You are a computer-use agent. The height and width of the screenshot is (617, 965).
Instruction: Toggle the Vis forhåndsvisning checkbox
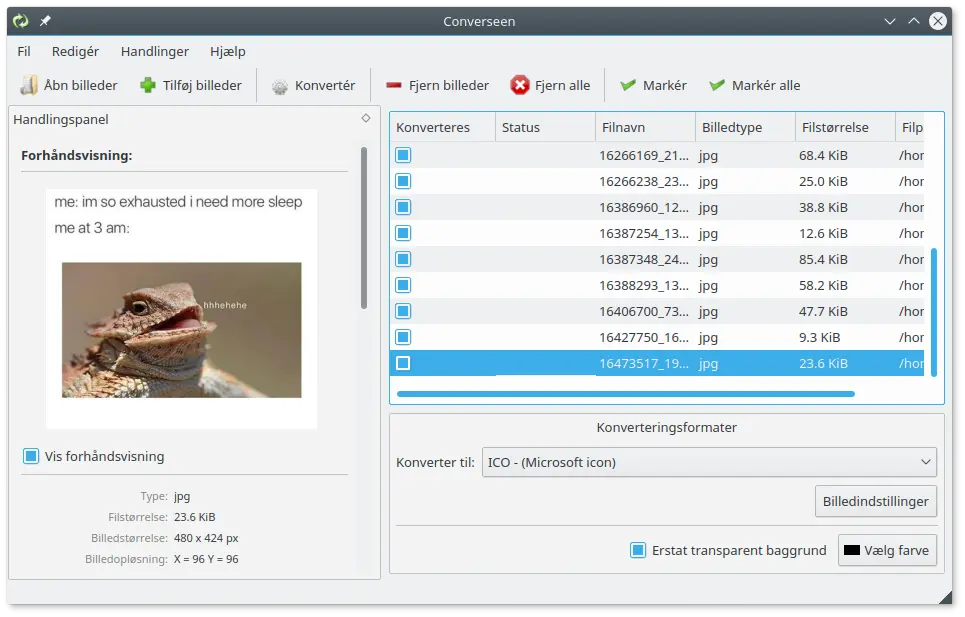(31, 456)
